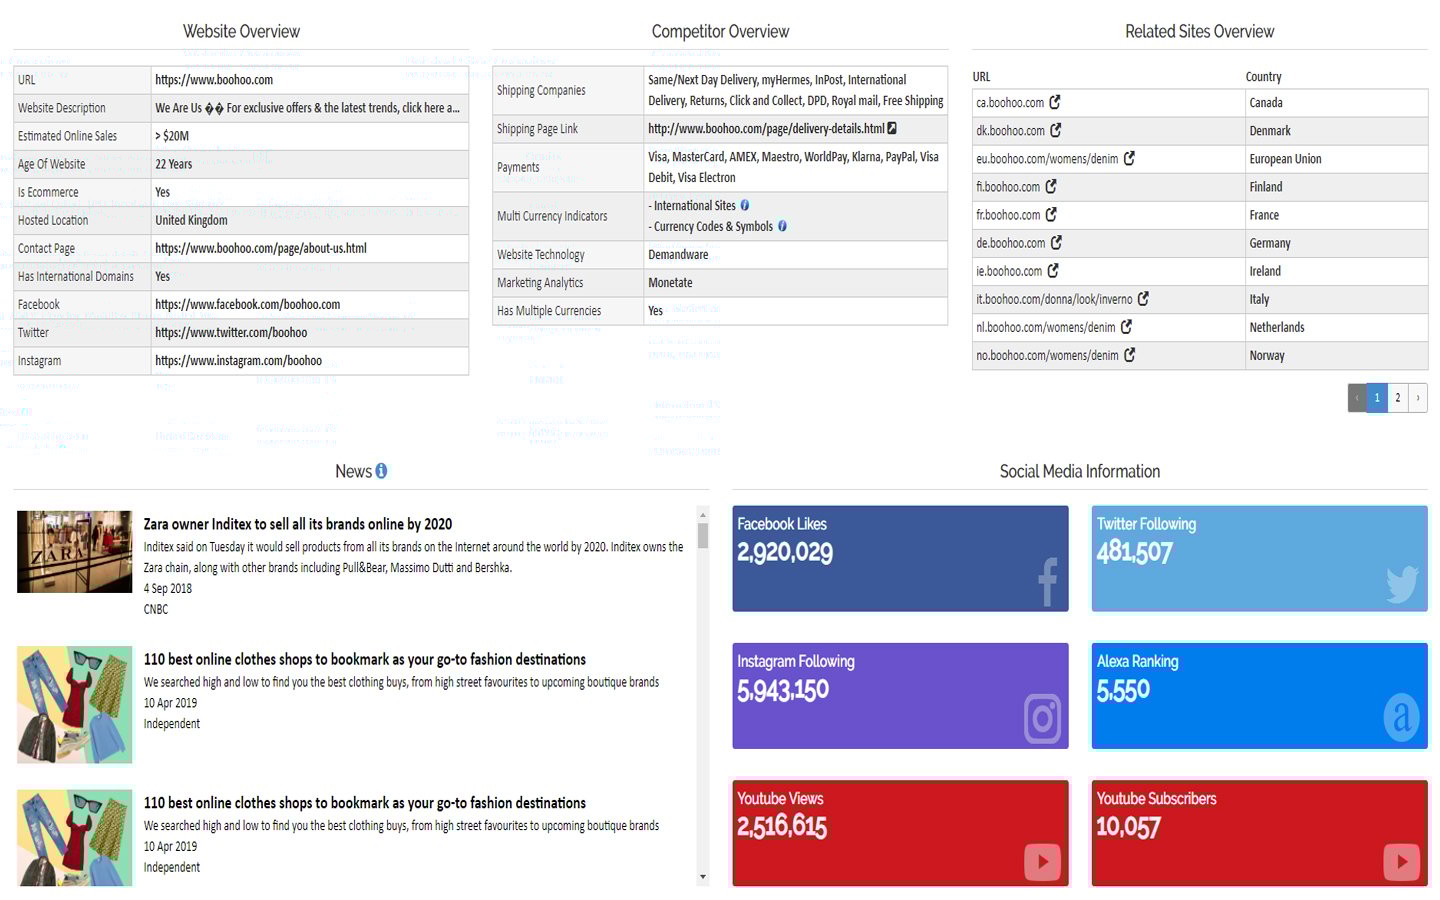Click info icon beside Currency Codes & Symbols
The width and height of the screenshot is (1440, 900).
(x=782, y=226)
